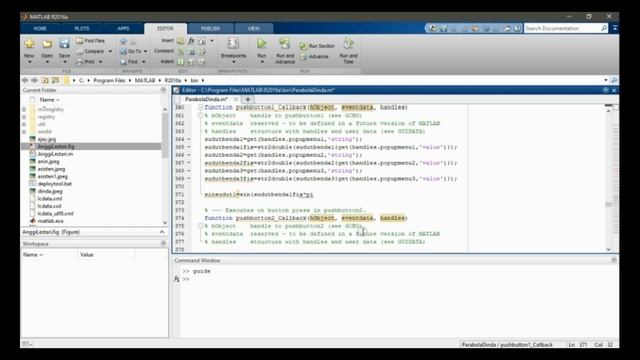This screenshot has height=360, width=640.
Task: Click the Go To navigation icon
Action: (x=123, y=51)
